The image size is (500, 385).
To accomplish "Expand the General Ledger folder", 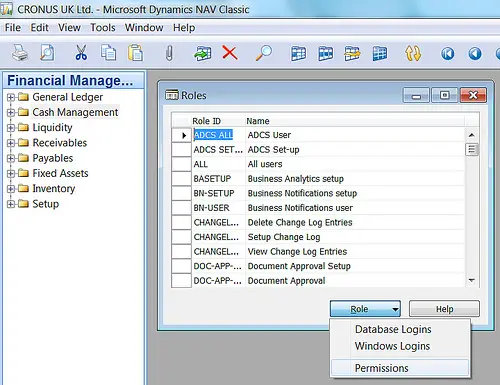I will (11, 97).
